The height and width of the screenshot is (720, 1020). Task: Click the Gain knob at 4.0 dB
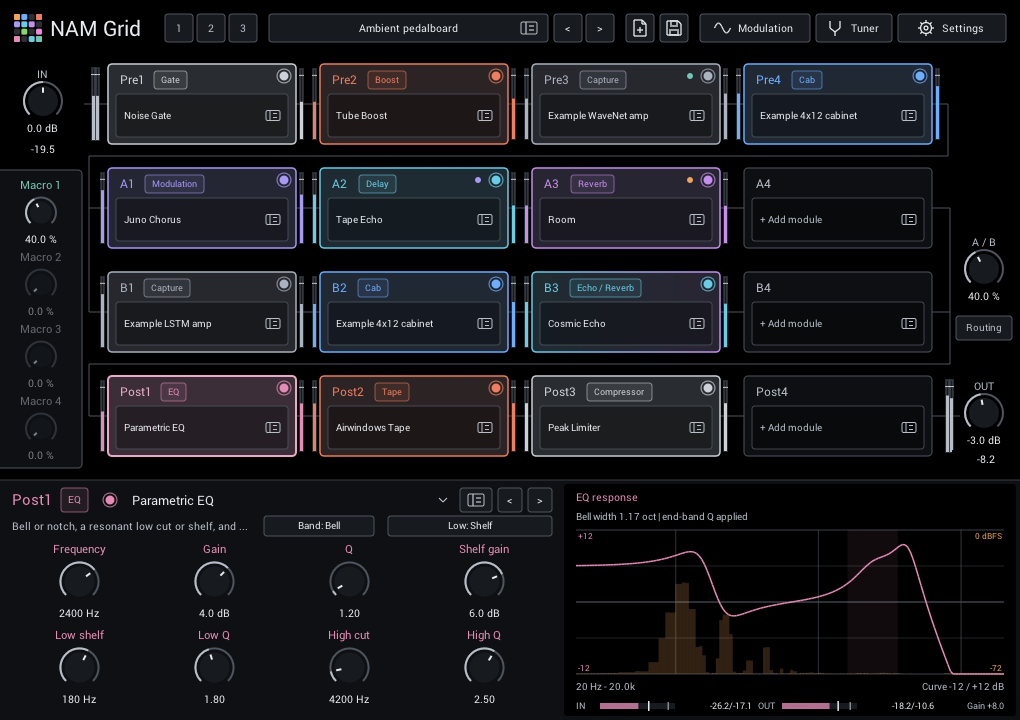(x=214, y=581)
